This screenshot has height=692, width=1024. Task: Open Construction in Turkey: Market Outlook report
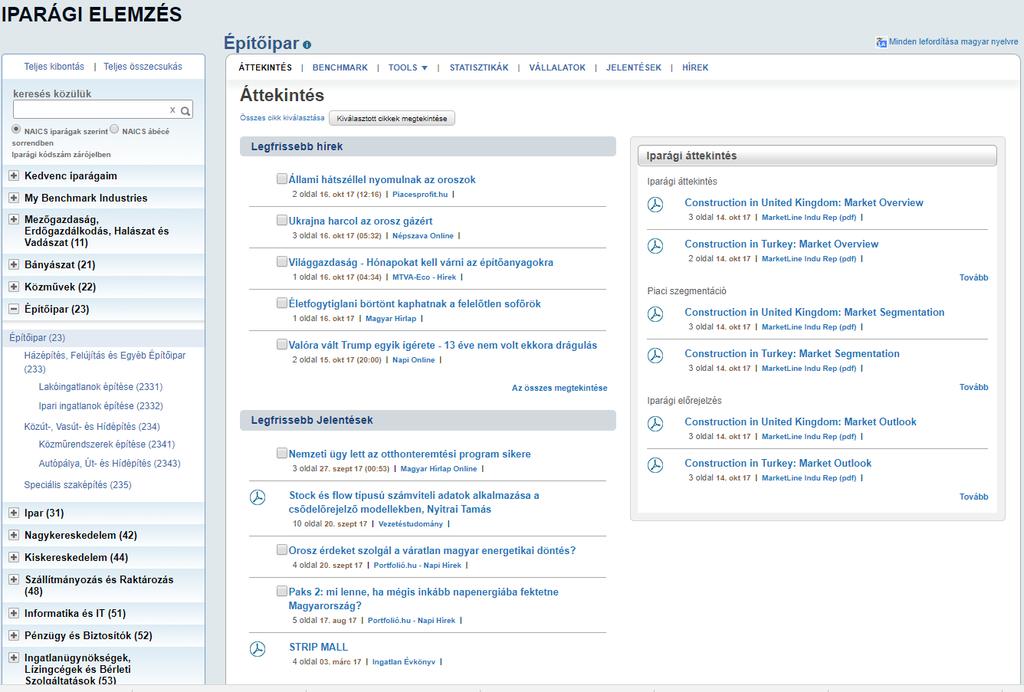pyautogui.click(x=778, y=463)
